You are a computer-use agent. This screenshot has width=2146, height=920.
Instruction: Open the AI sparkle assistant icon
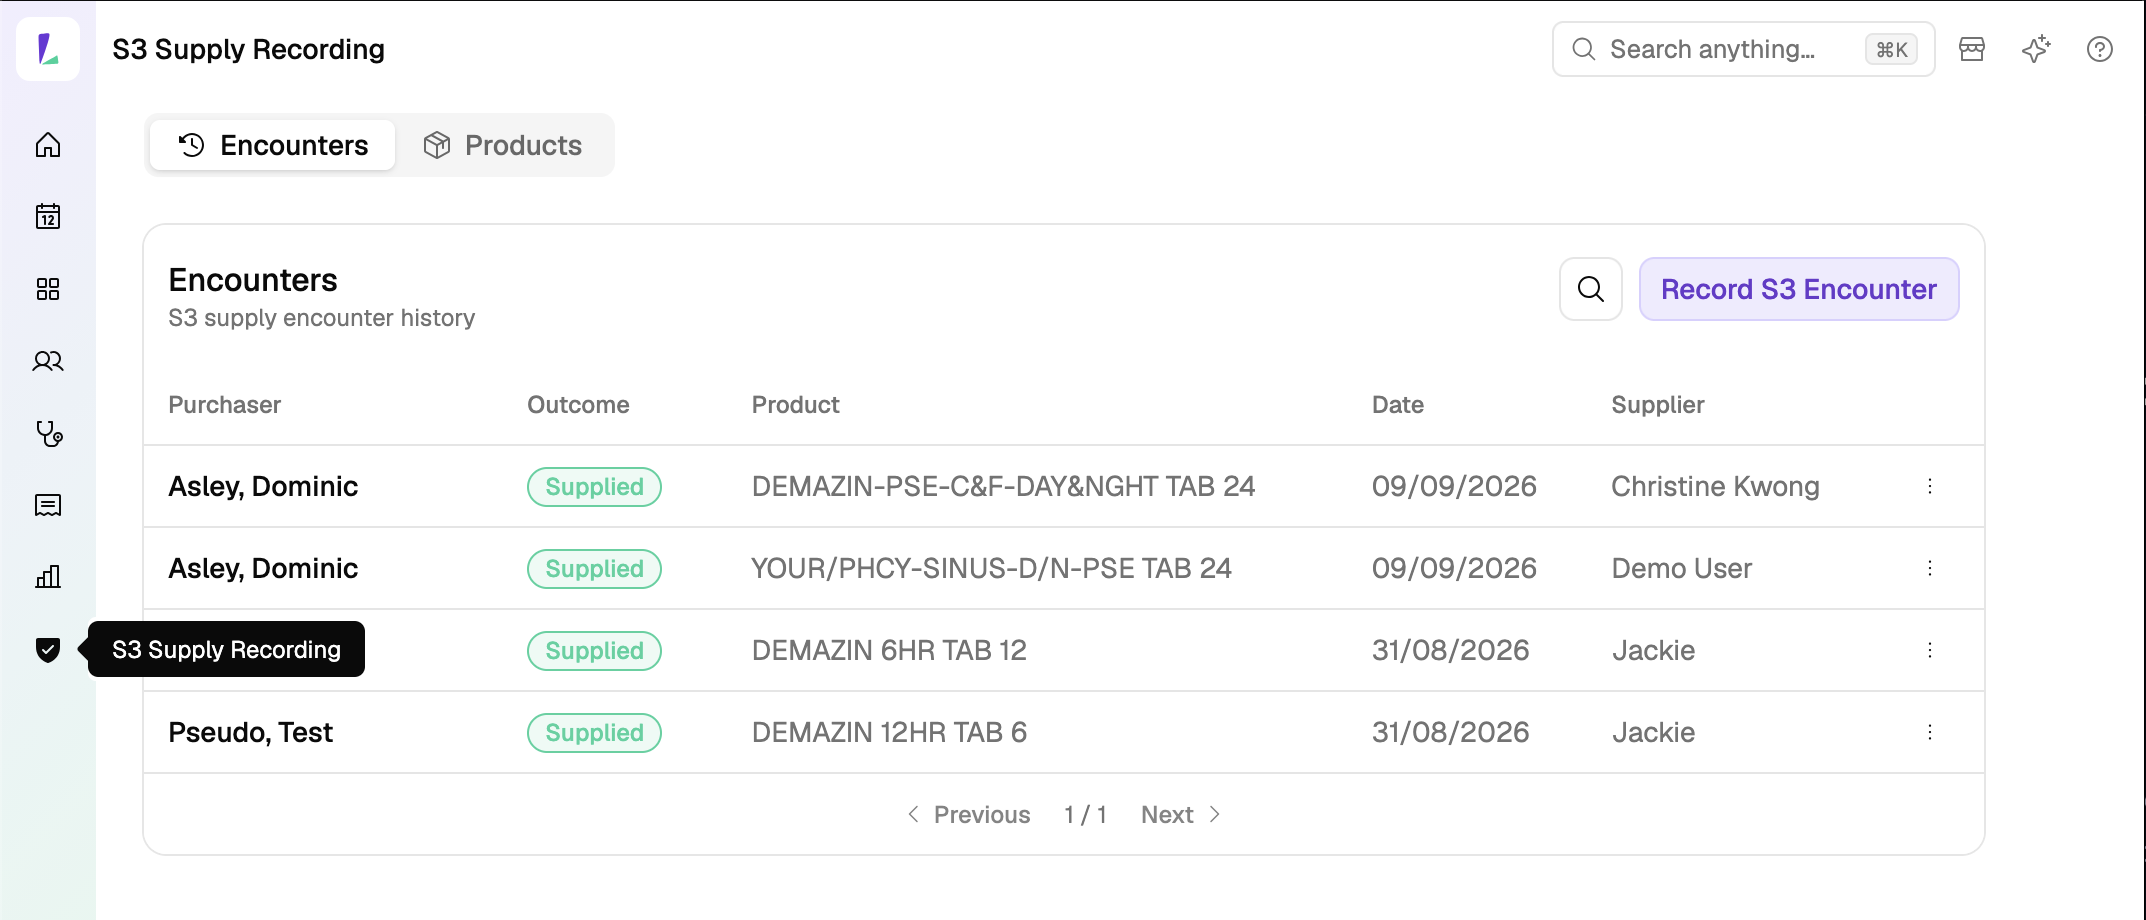pos(2036,49)
